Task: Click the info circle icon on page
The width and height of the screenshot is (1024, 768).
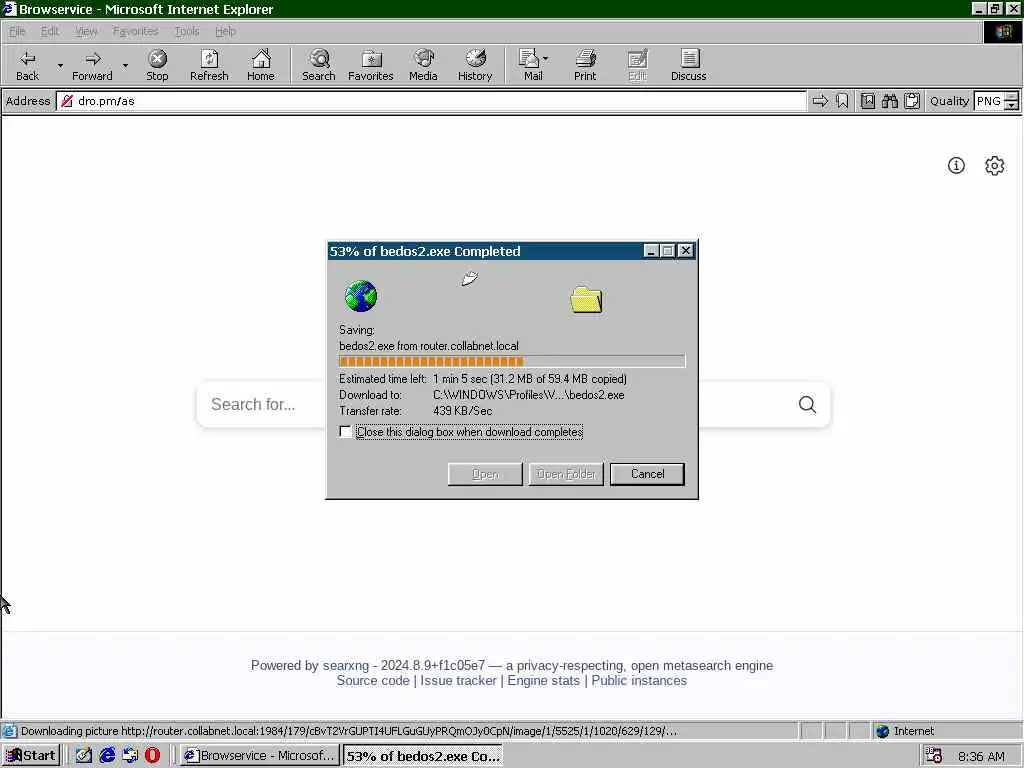Action: [956, 166]
